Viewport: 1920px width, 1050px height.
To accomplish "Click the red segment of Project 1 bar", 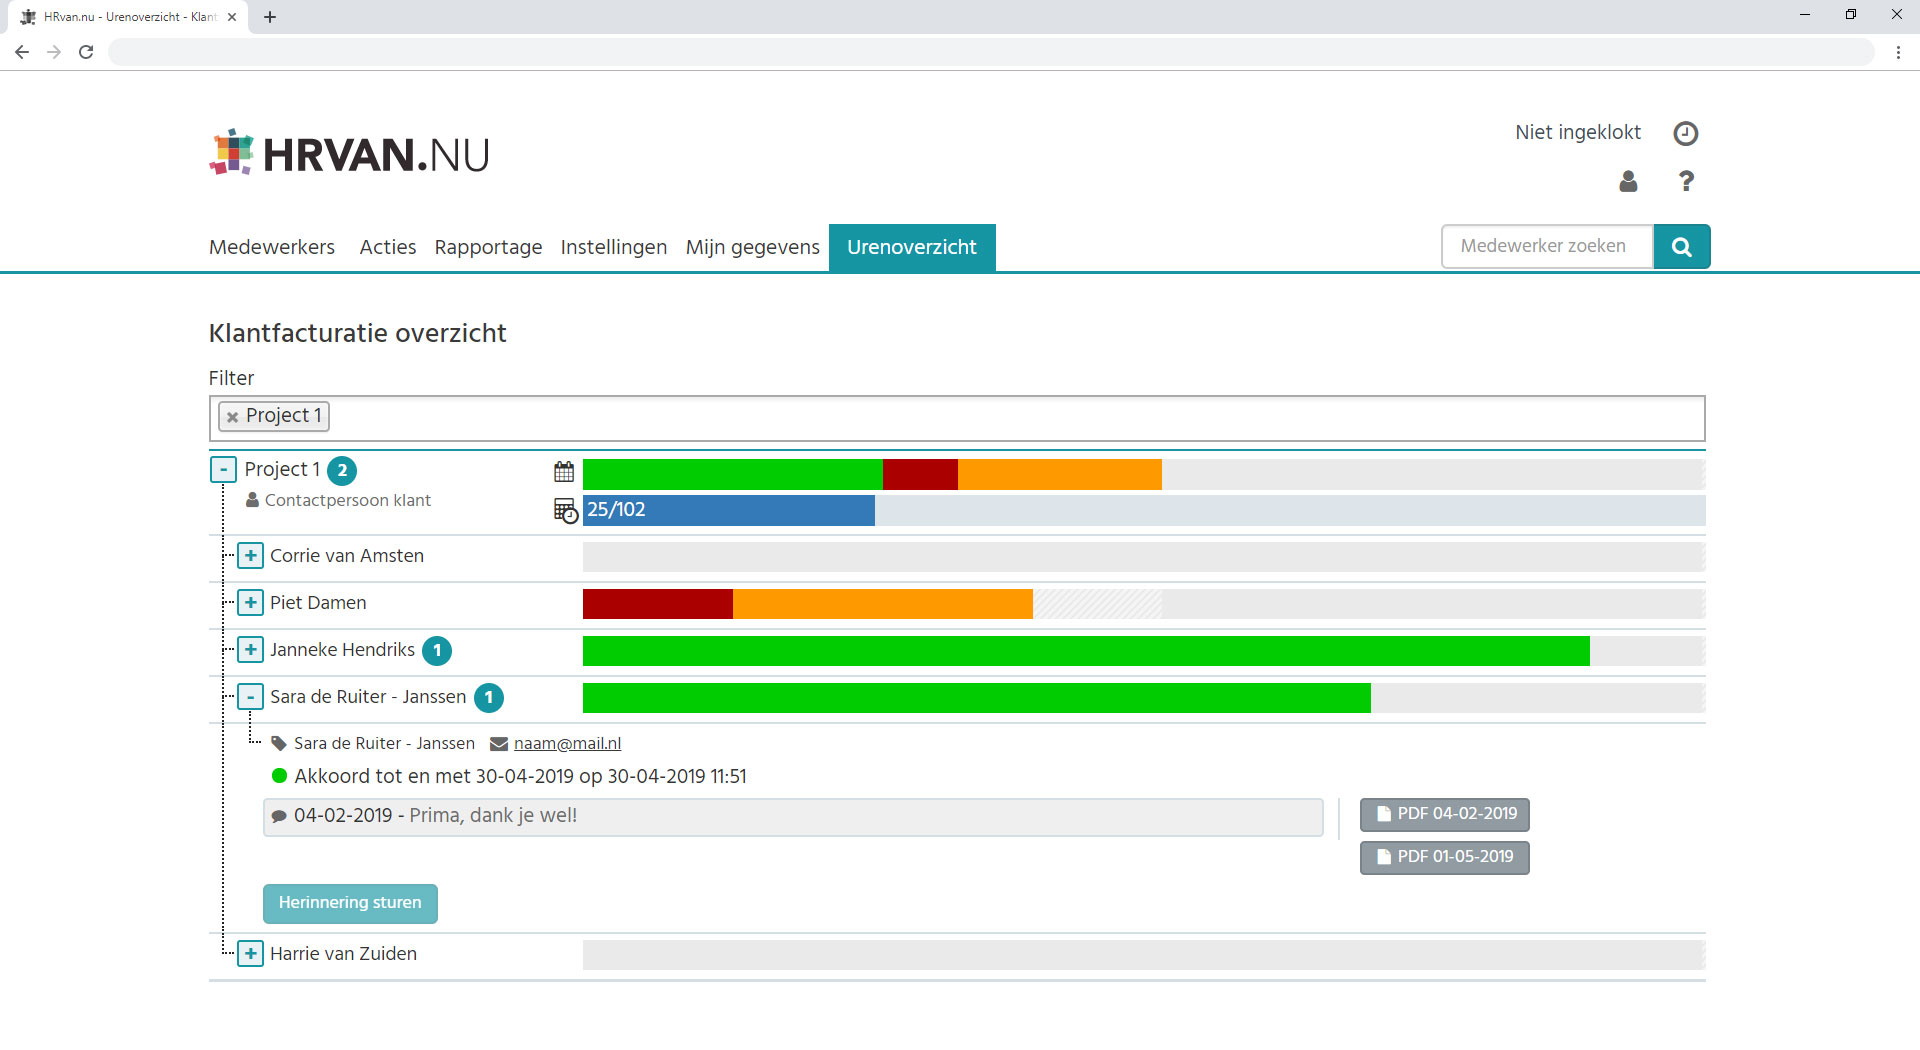I will 920,474.
